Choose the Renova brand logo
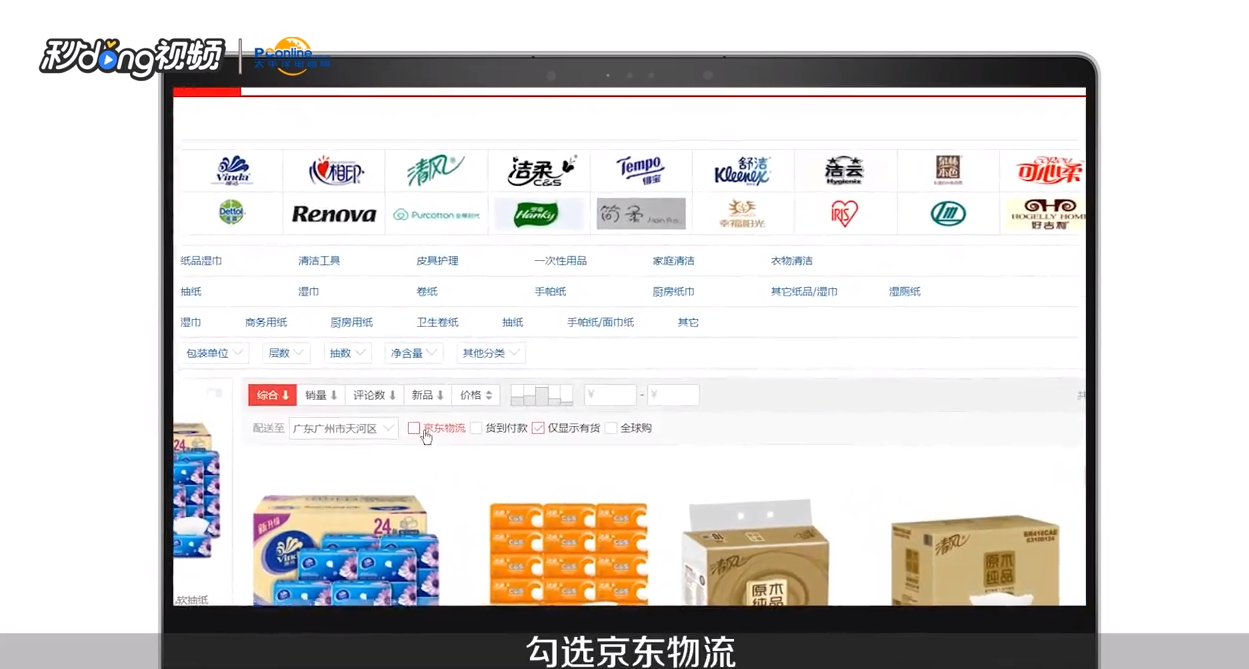 [x=334, y=214]
